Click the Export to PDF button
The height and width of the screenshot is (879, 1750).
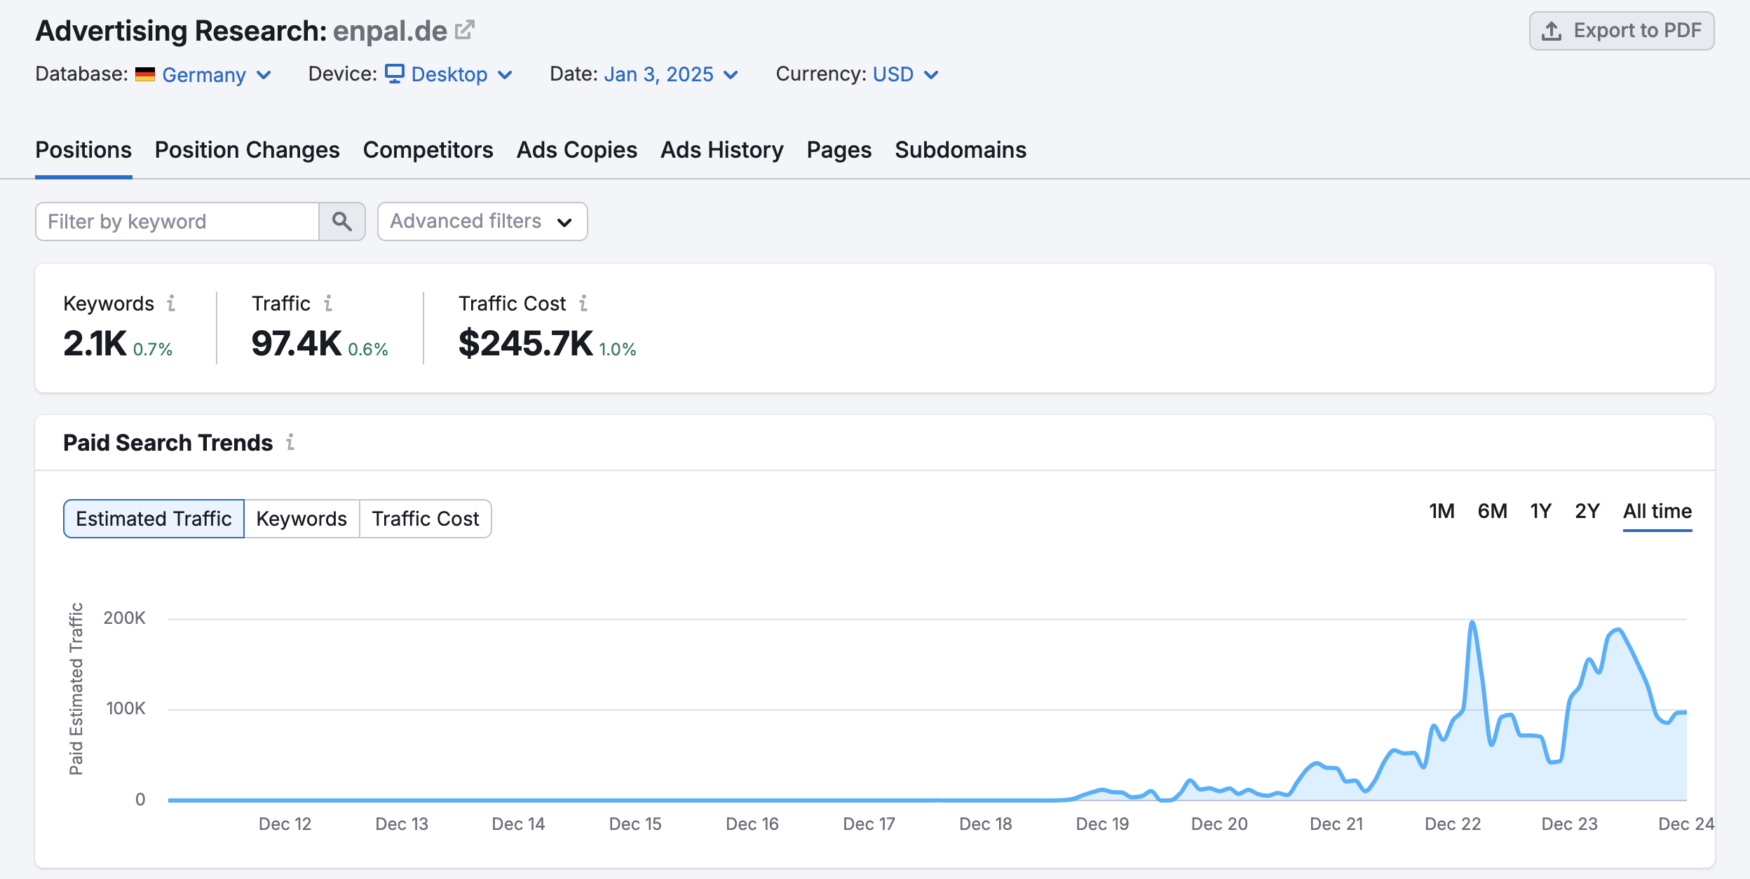1621,31
